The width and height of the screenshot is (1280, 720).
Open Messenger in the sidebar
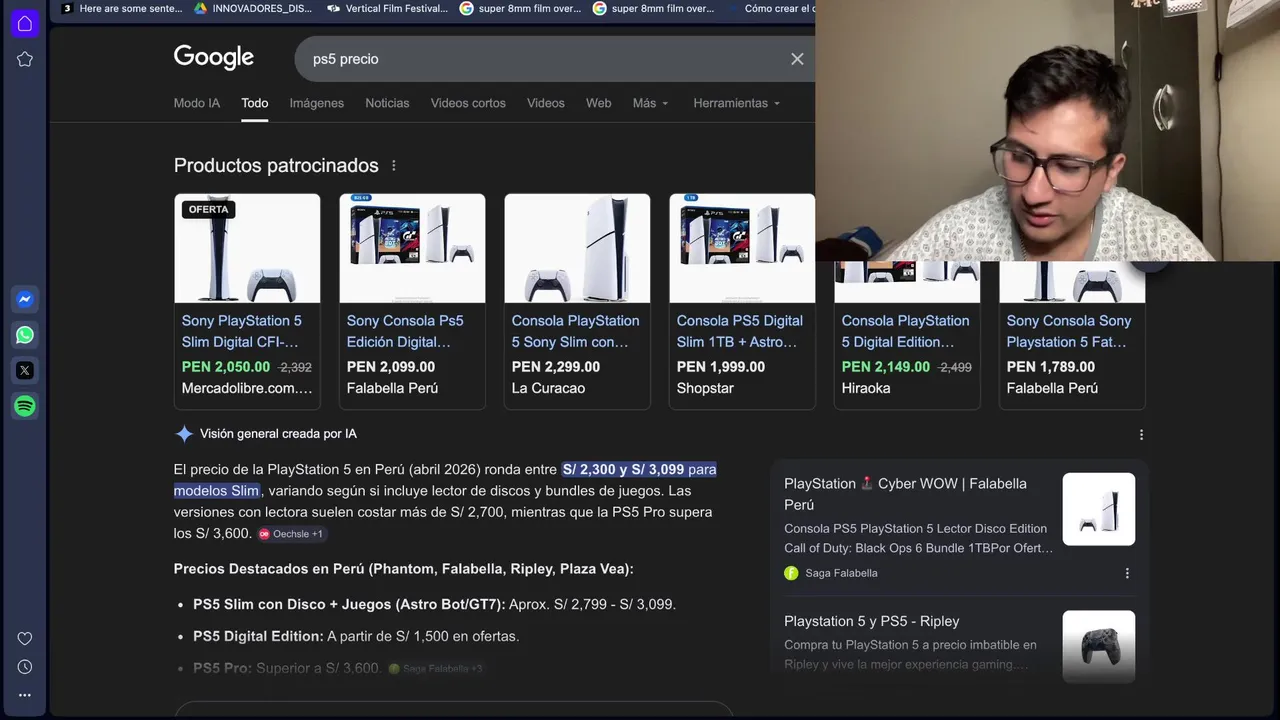[x=25, y=299]
